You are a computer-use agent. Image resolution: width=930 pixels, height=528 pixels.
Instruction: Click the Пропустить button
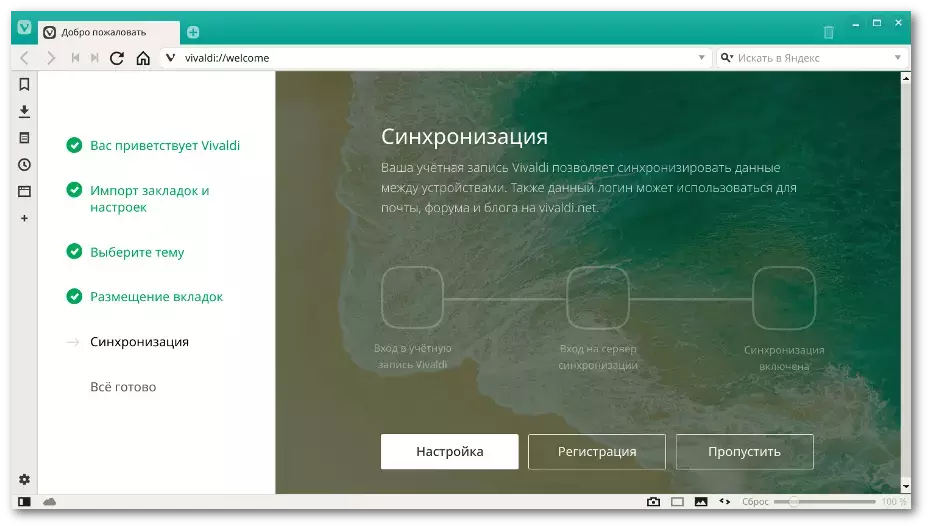[x=744, y=451]
